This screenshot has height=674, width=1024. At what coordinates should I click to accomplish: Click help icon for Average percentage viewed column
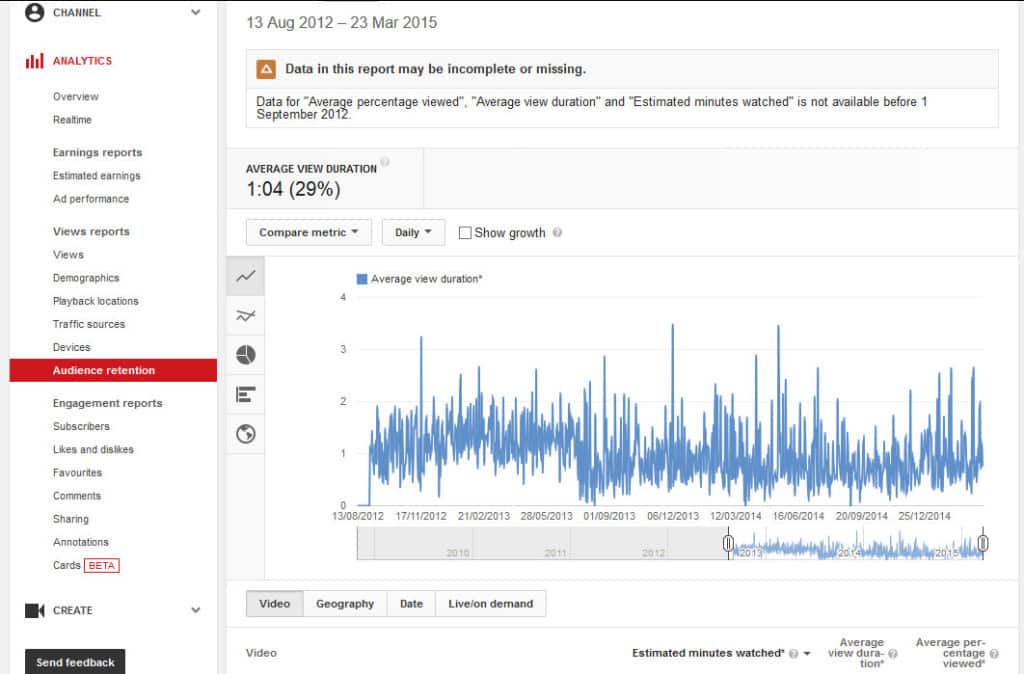point(994,653)
